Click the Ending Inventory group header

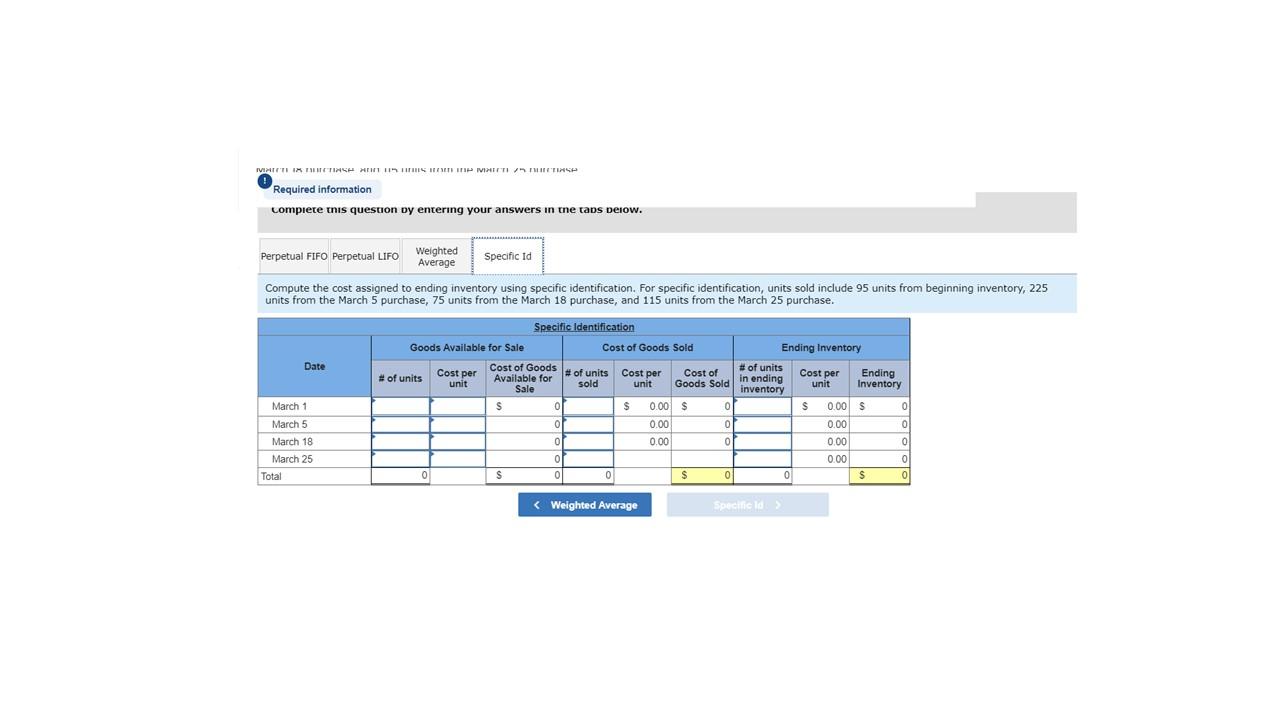pyautogui.click(x=821, y=348)
